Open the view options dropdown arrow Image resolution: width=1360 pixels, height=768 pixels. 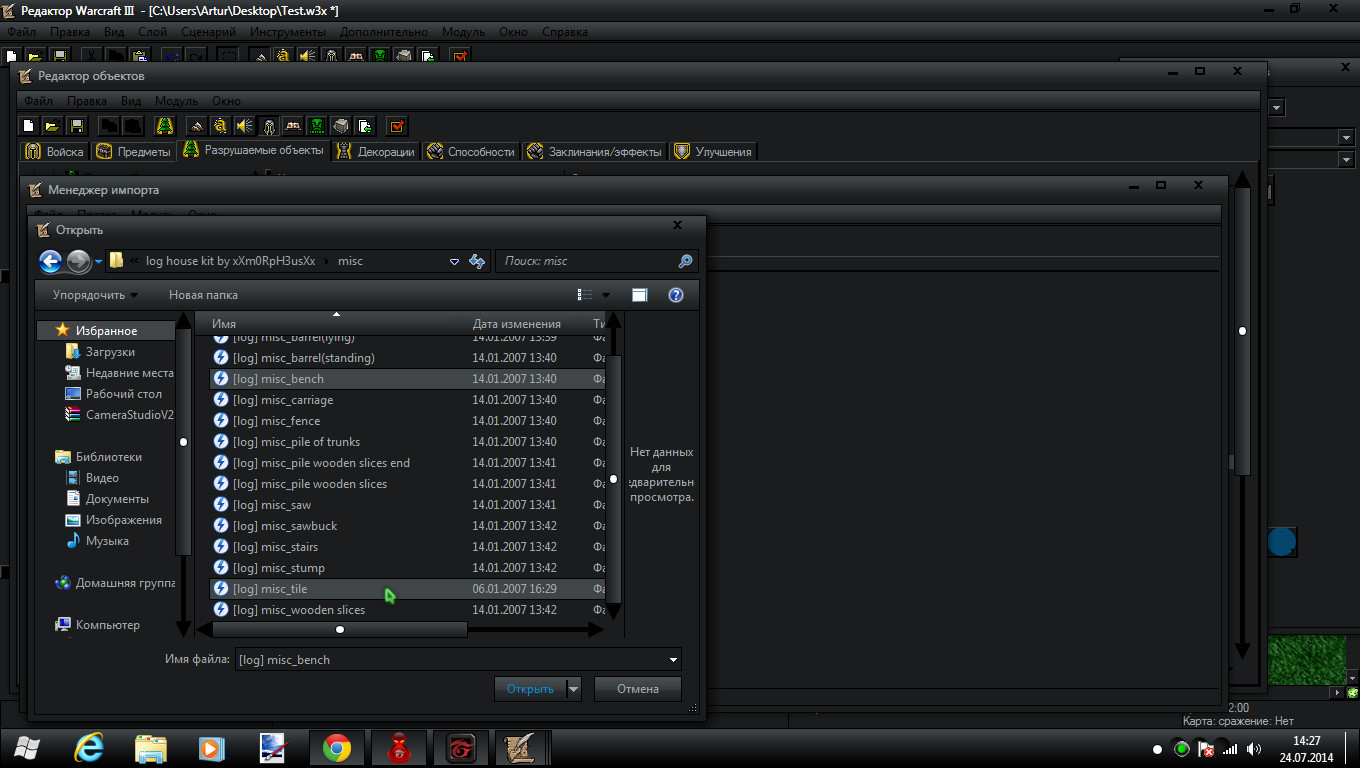tap(606, 295)
